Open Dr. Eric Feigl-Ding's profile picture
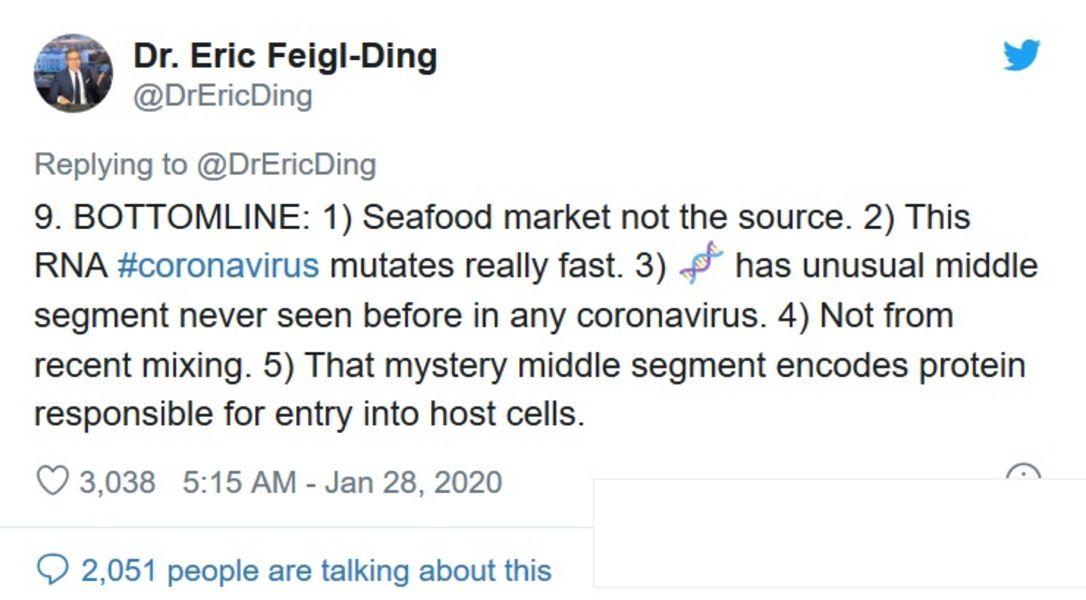 pos(73,73)
